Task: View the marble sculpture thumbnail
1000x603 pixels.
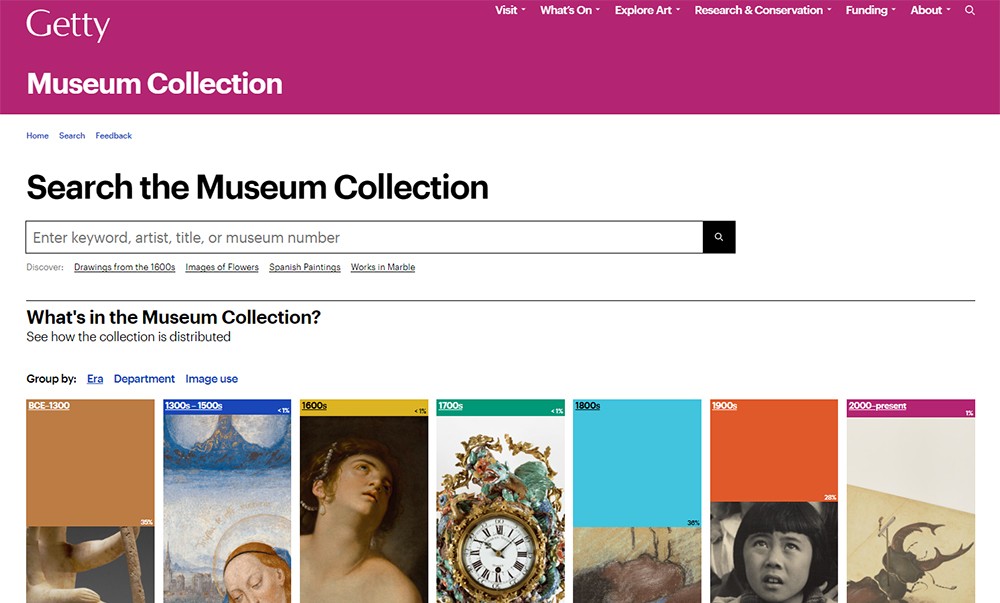Action: tap(91, 565)
